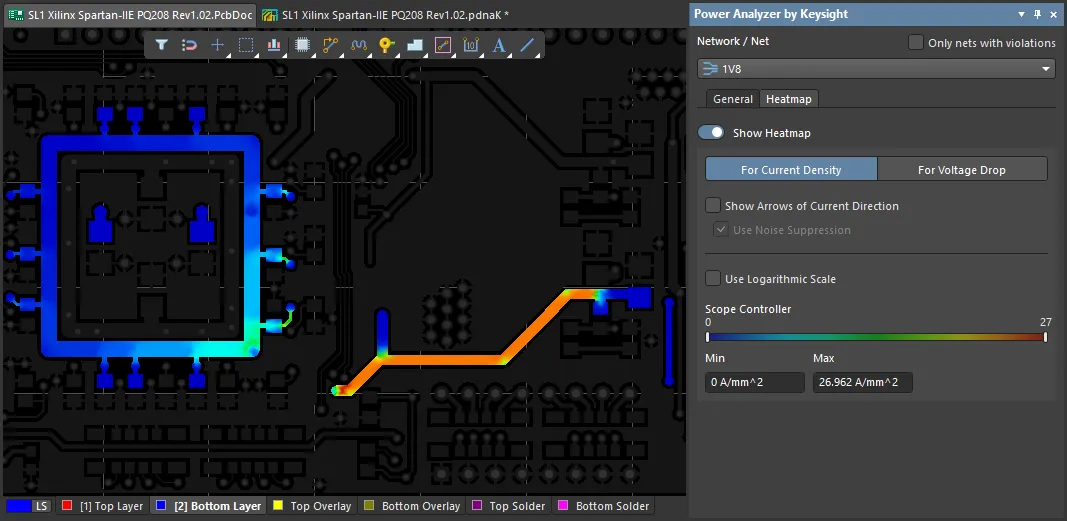Screen dimensions: 1067x521
Task: Toggle the Show Heatmap switch
Action: coord(711,133)
